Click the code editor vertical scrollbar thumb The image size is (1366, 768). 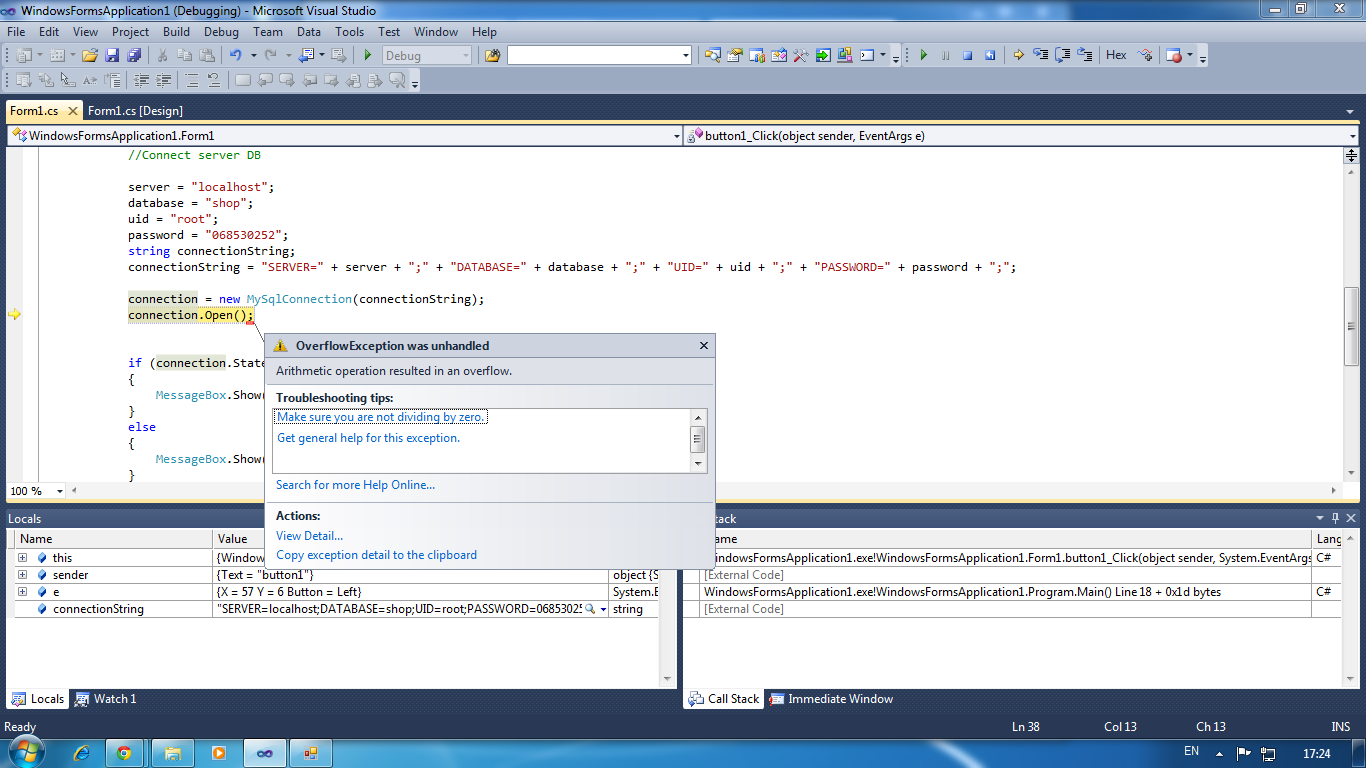pyautogui.click(x=1351, y=325)
